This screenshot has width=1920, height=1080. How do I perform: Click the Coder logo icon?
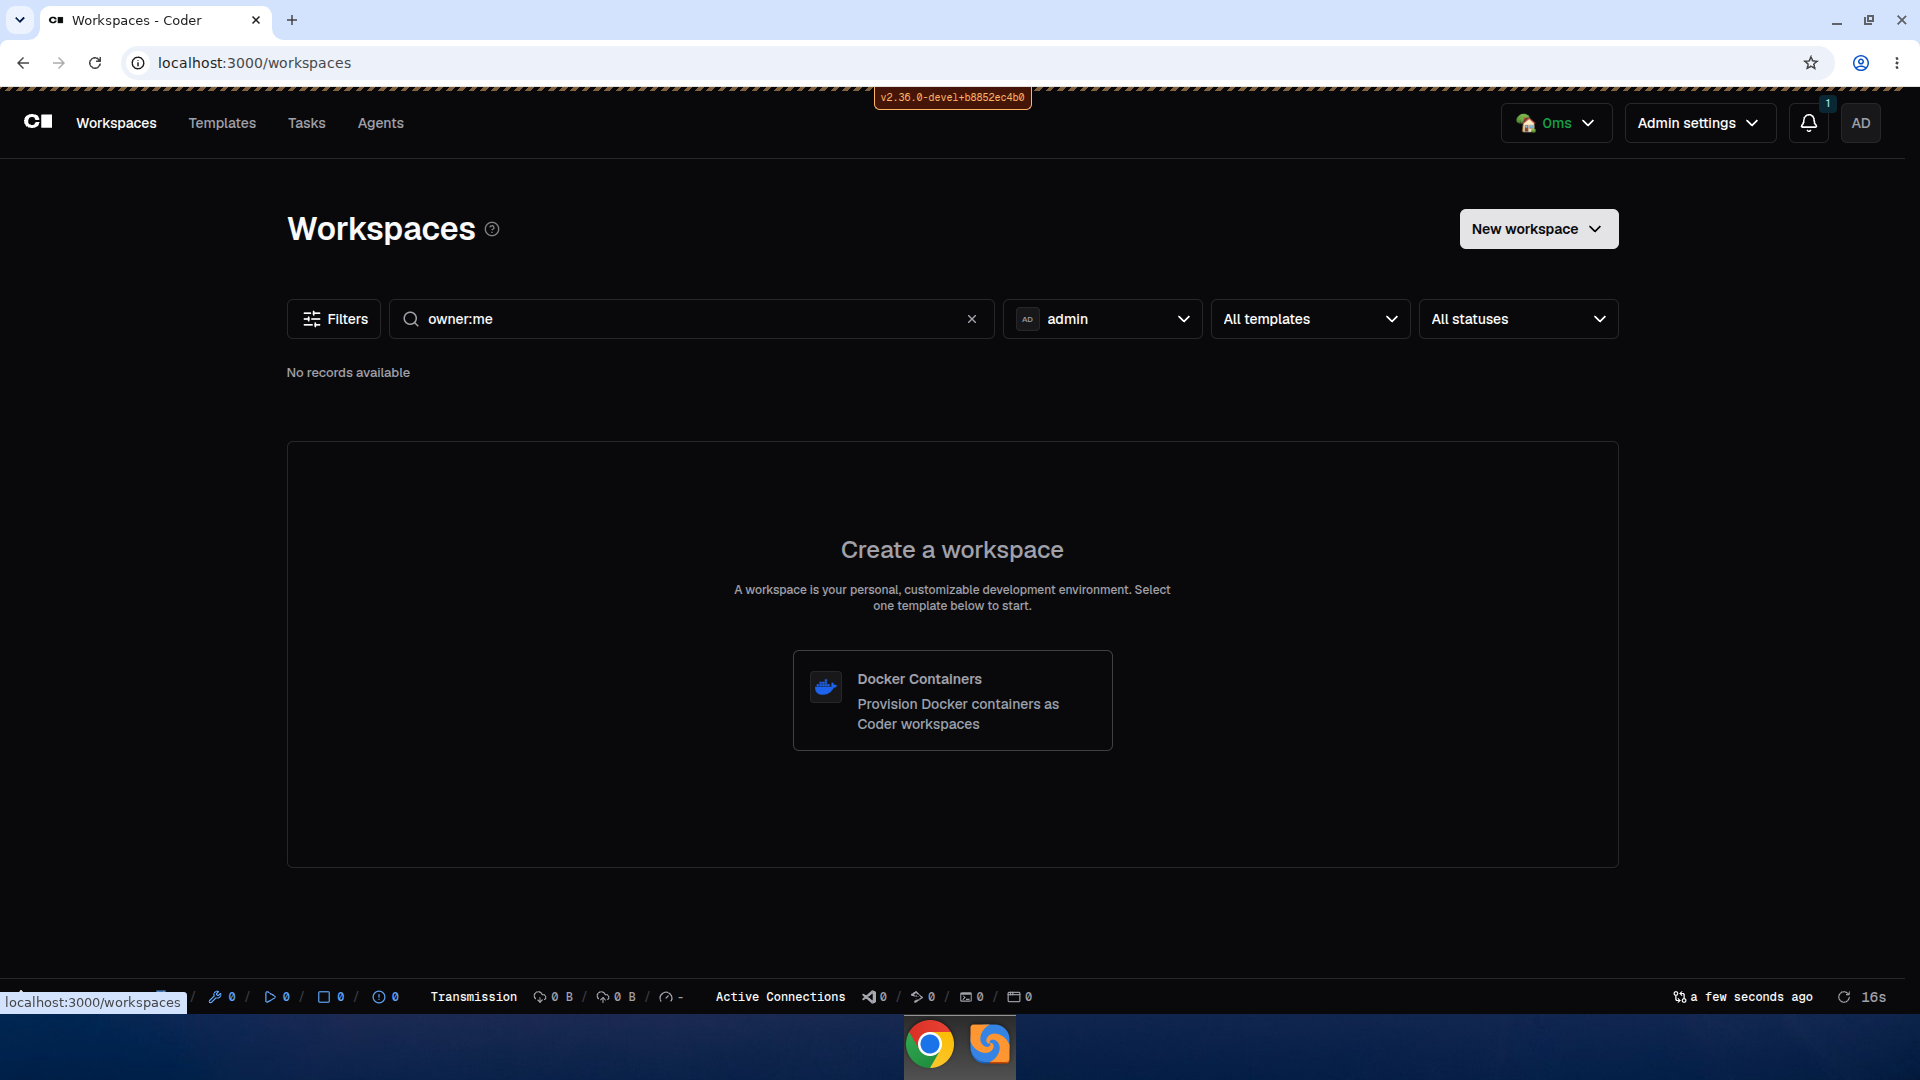[38, 121]
